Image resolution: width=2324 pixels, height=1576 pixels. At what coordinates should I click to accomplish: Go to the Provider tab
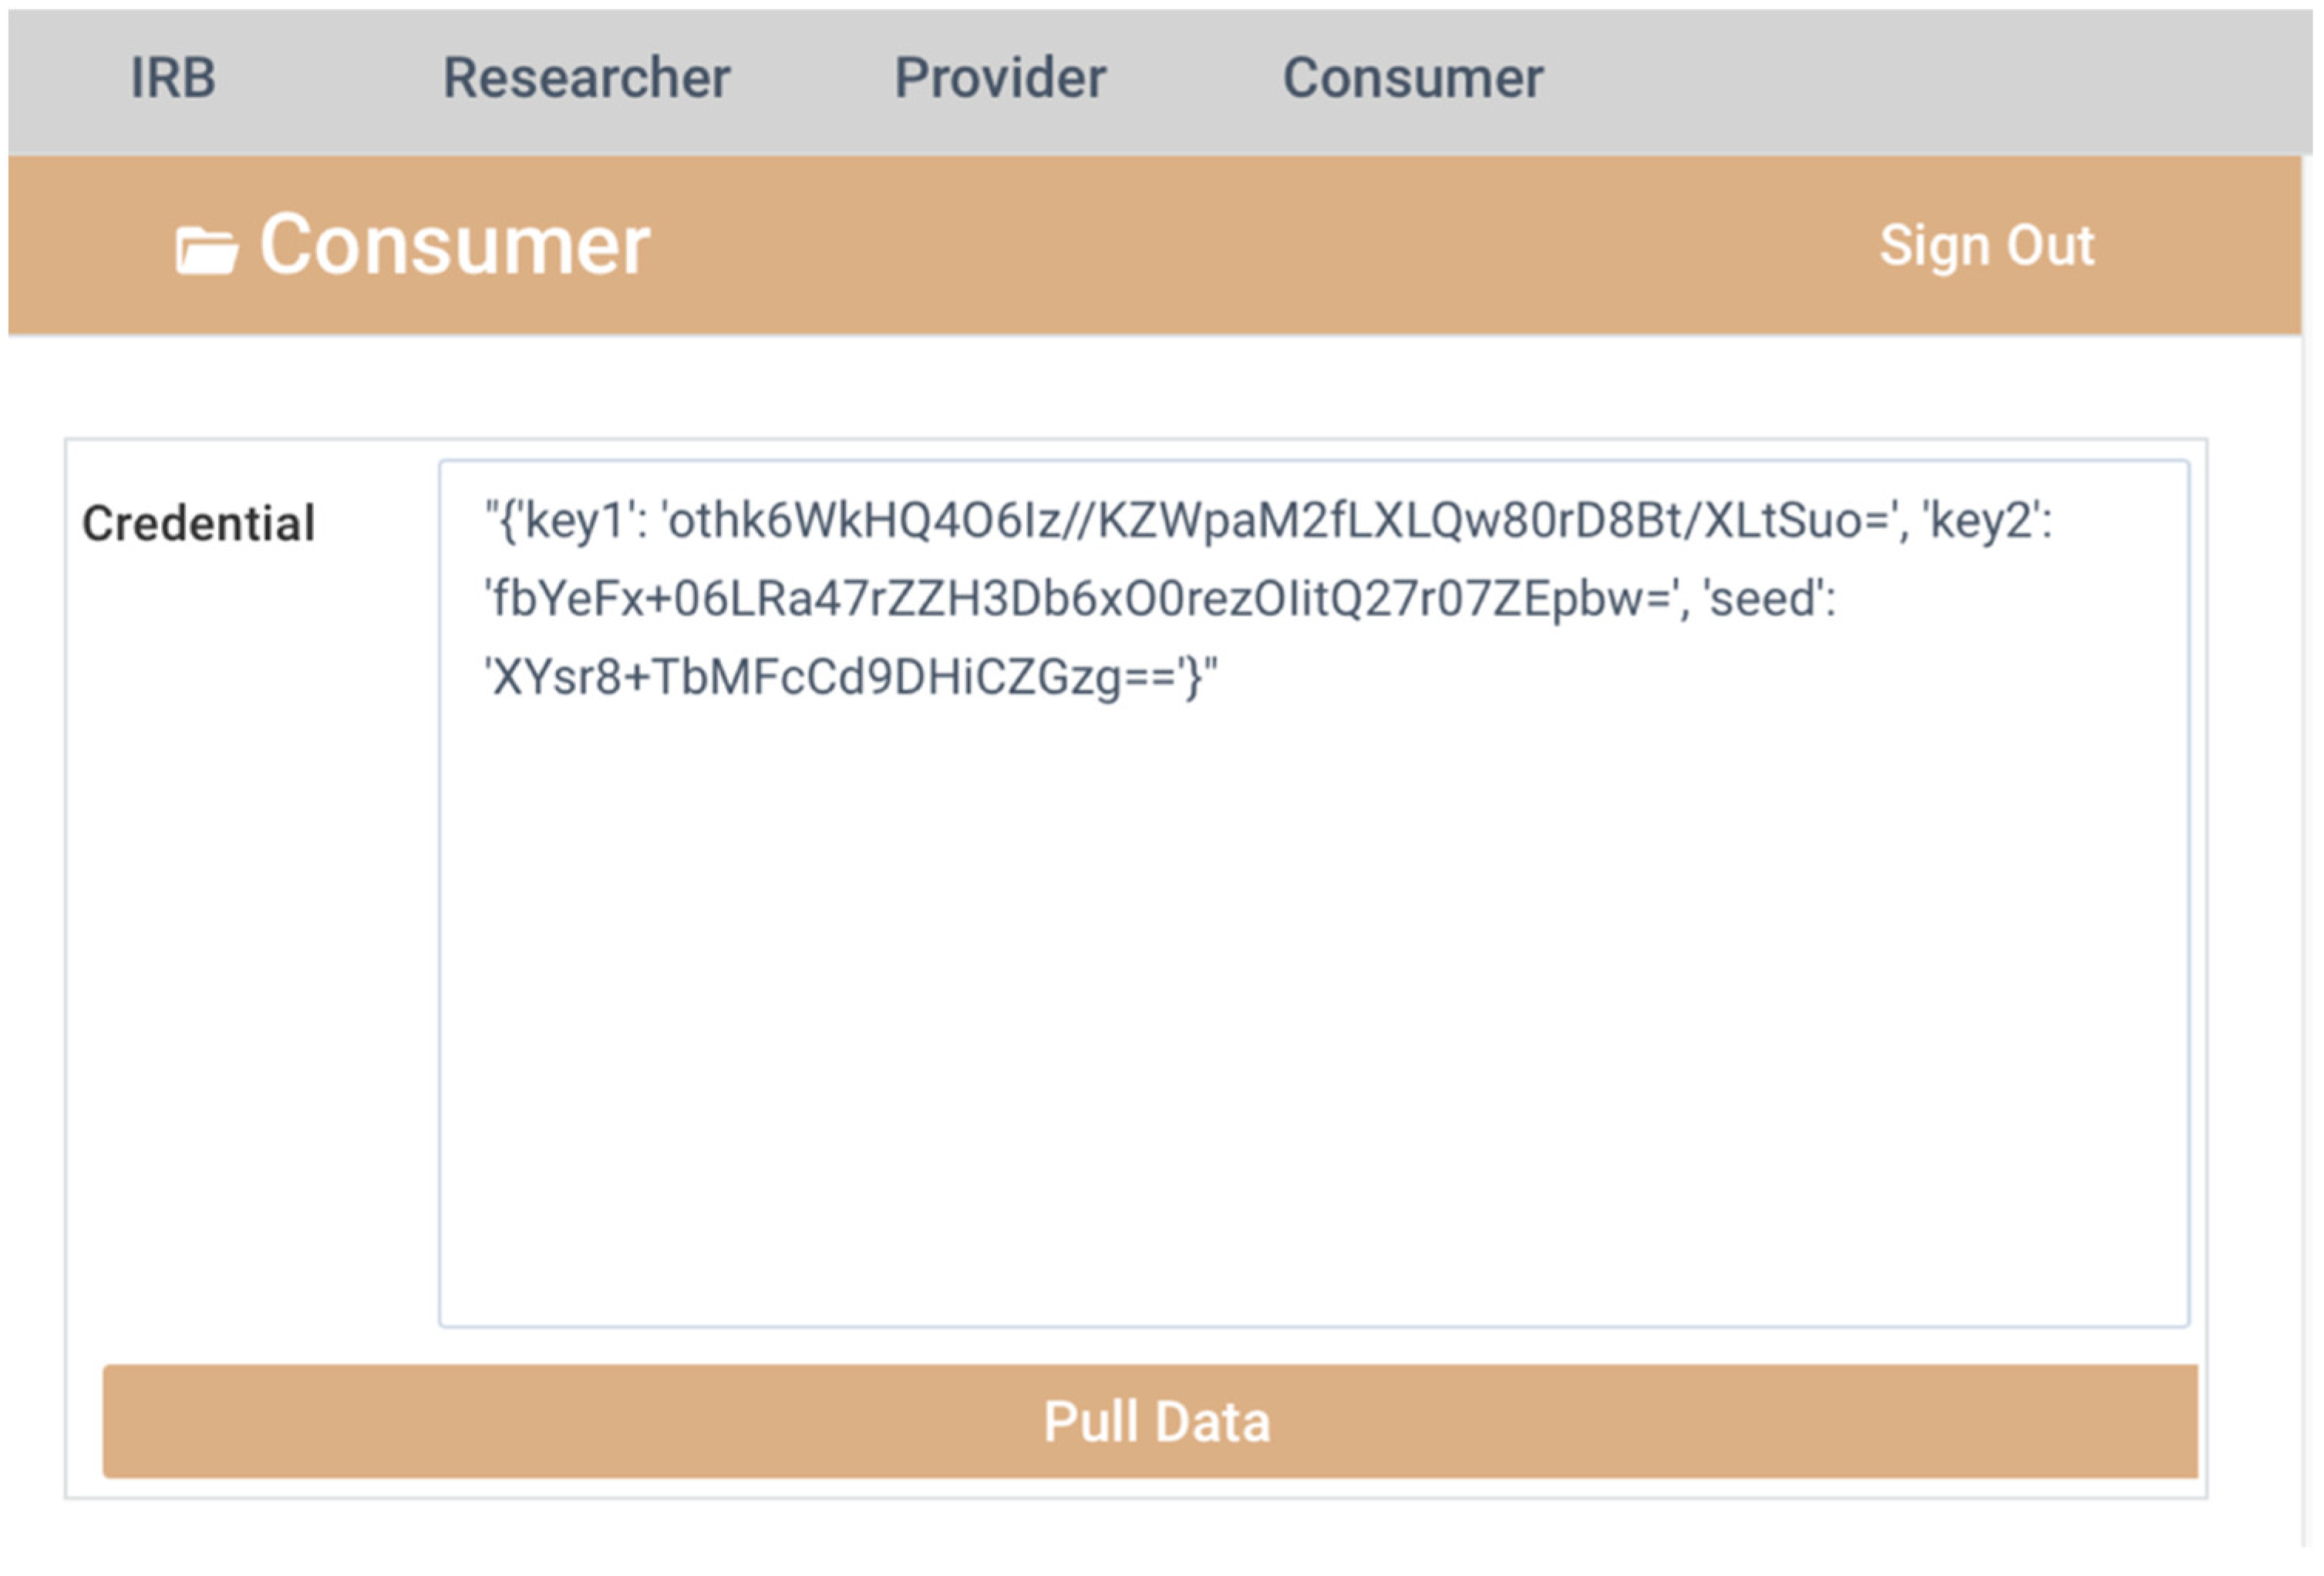coord(999,78)
